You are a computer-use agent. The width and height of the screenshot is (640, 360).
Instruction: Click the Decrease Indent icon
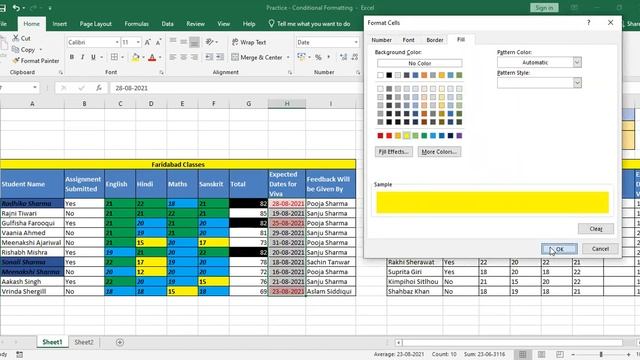tap(209, 57)
